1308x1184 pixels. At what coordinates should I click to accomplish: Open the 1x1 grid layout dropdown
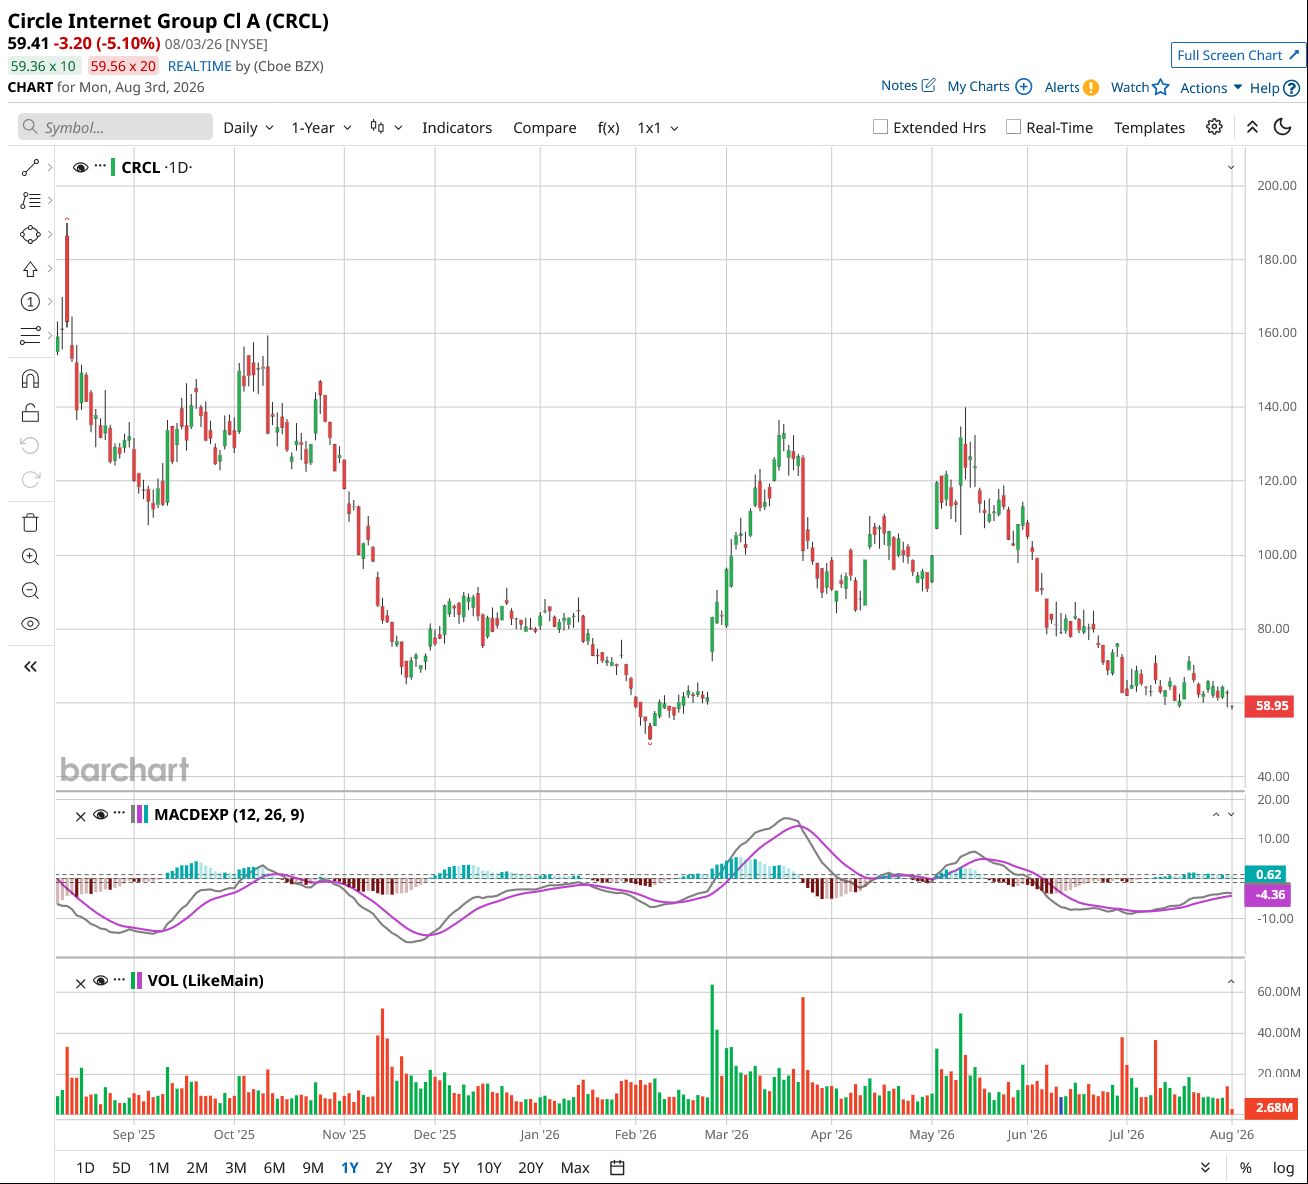pos(658,128)
